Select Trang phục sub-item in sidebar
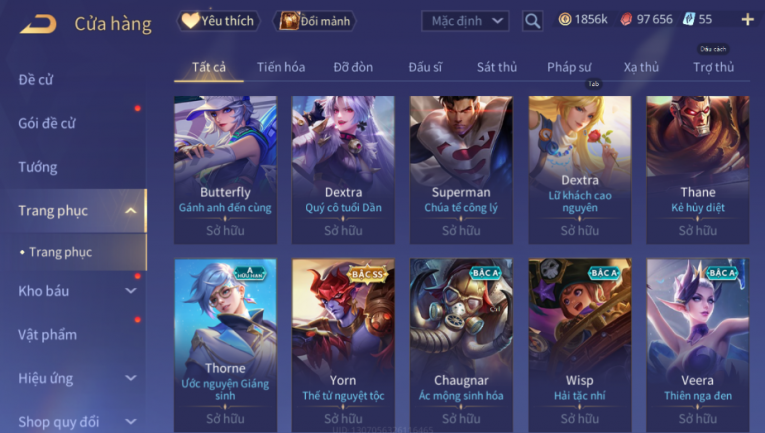Viewport: 765px width, 433px height. pos(60,252)
